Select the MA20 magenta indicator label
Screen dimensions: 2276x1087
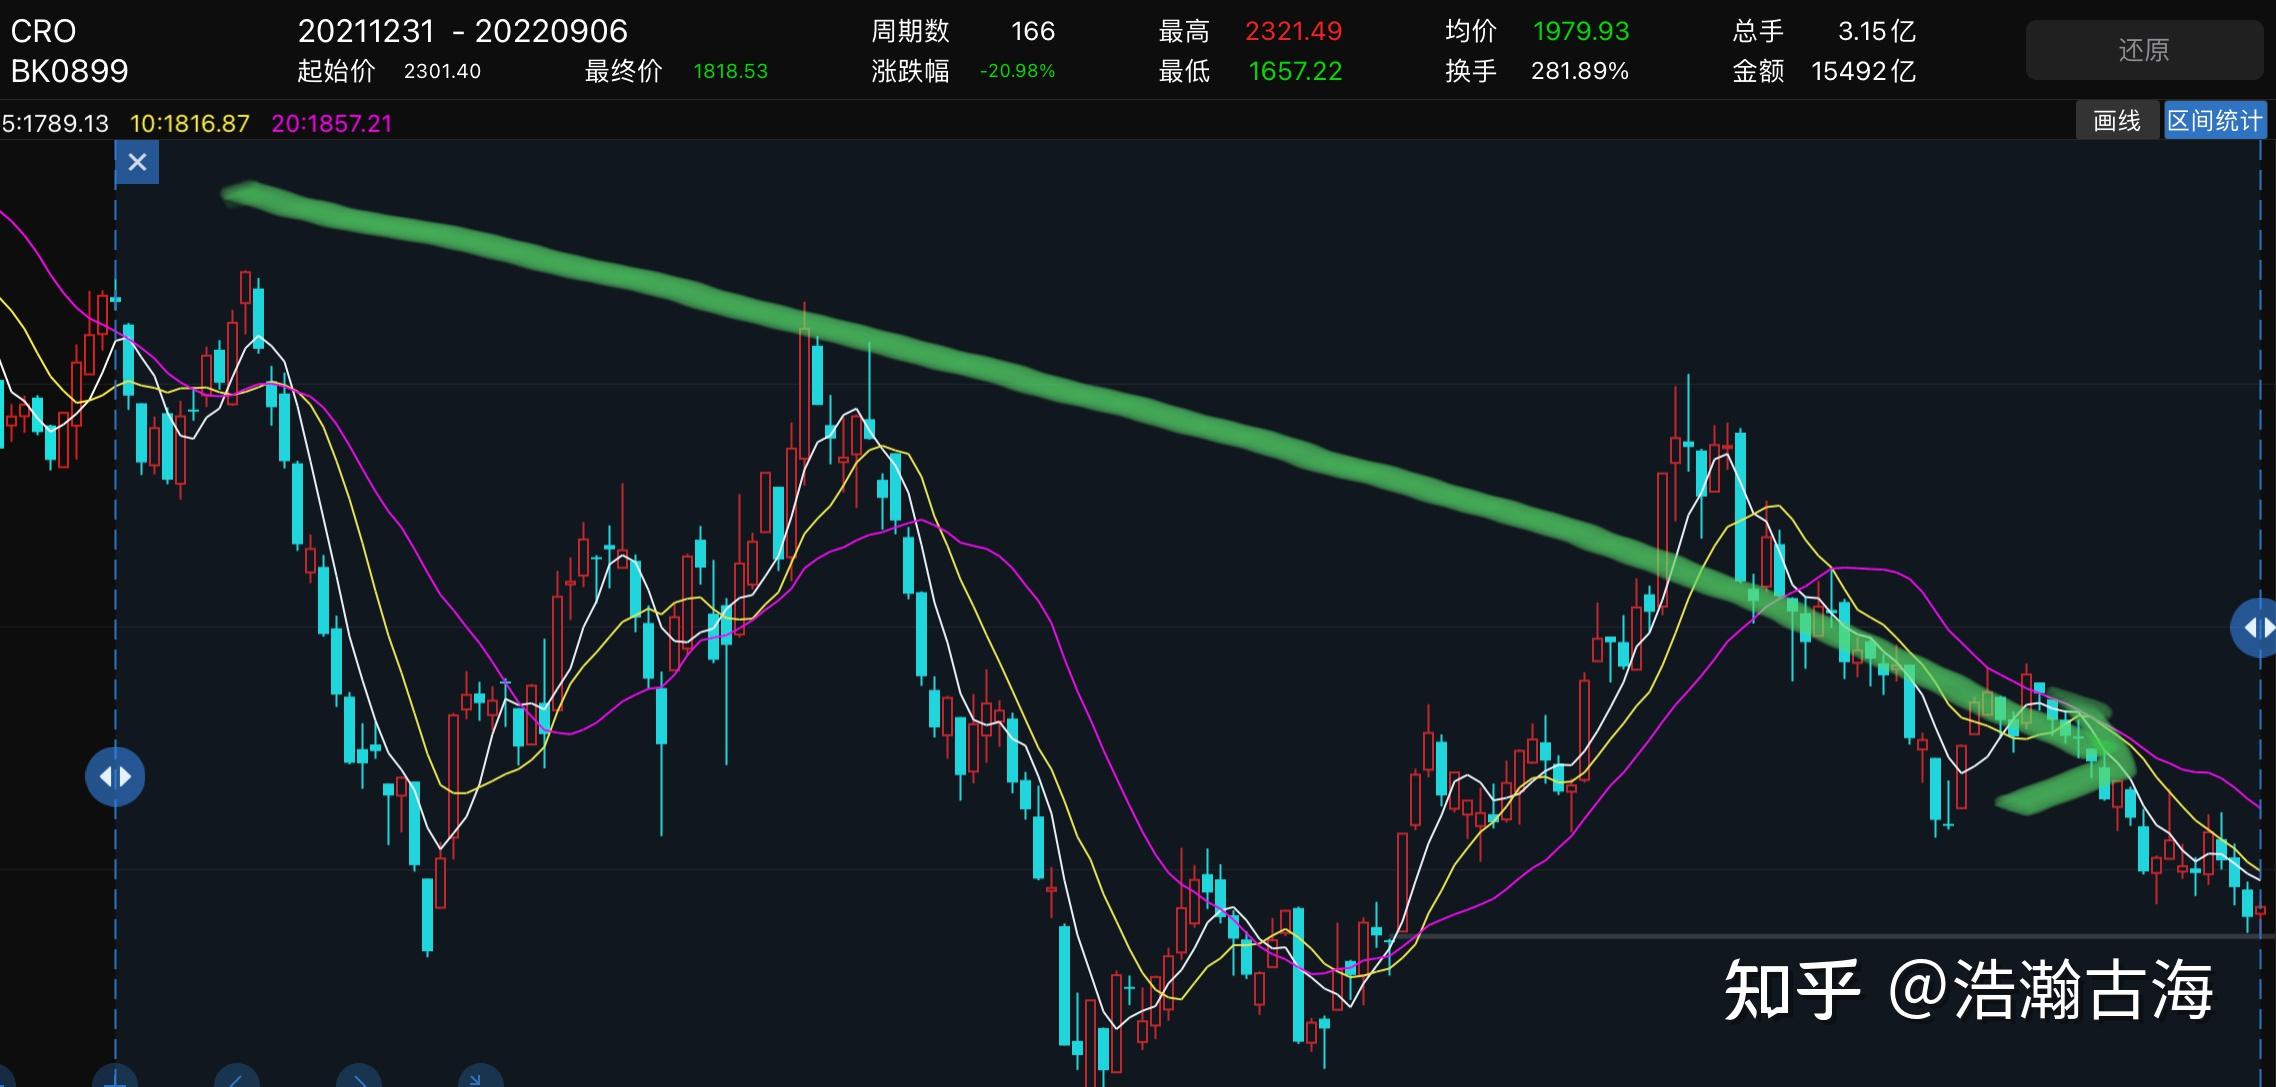tap(331, 123)
